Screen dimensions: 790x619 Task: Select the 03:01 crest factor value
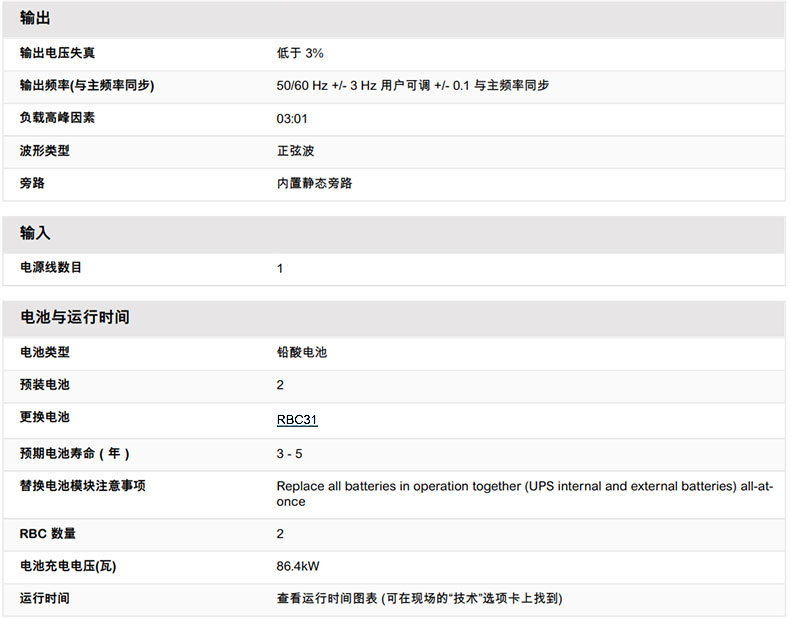(x=292, y=119)
